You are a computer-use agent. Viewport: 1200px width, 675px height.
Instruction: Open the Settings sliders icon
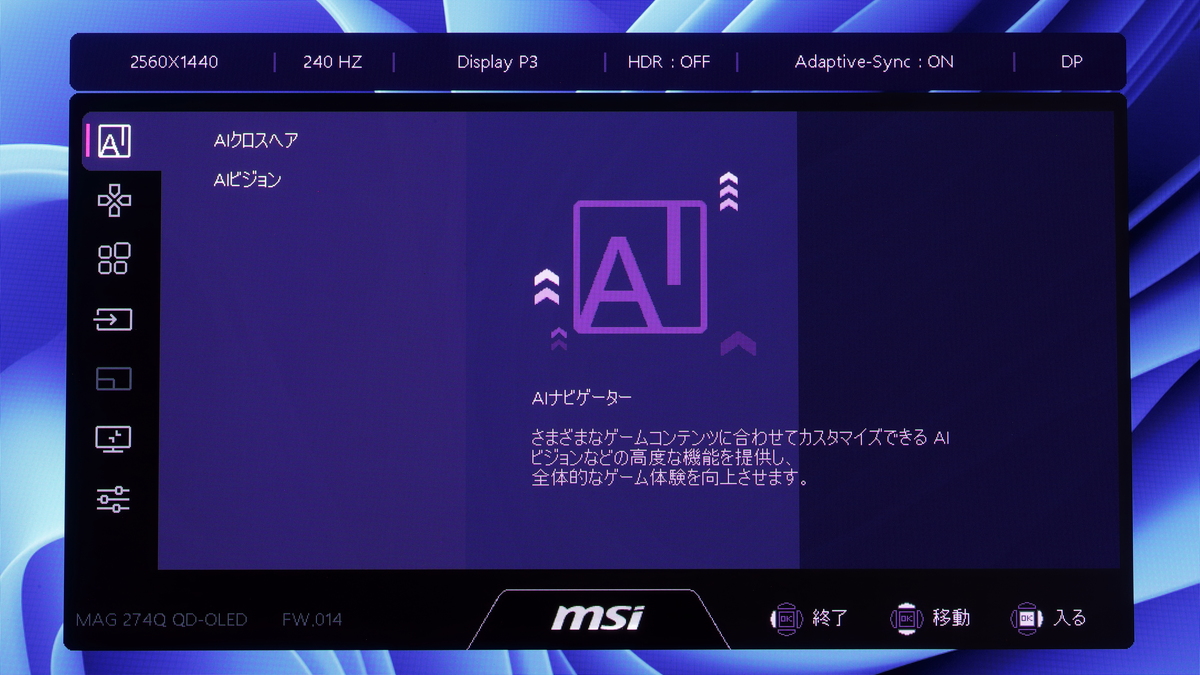pos(114,498)
